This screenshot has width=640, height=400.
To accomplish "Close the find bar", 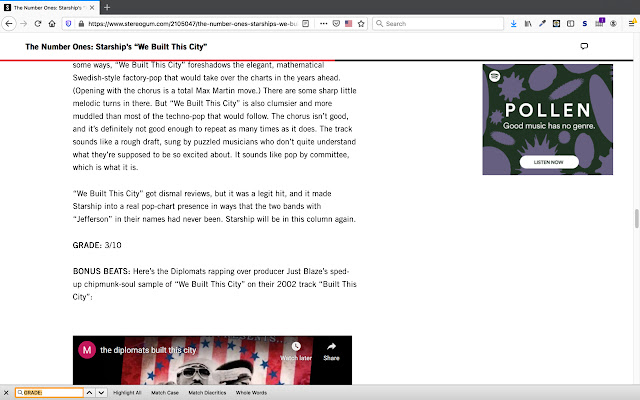I will coord(6,393).
